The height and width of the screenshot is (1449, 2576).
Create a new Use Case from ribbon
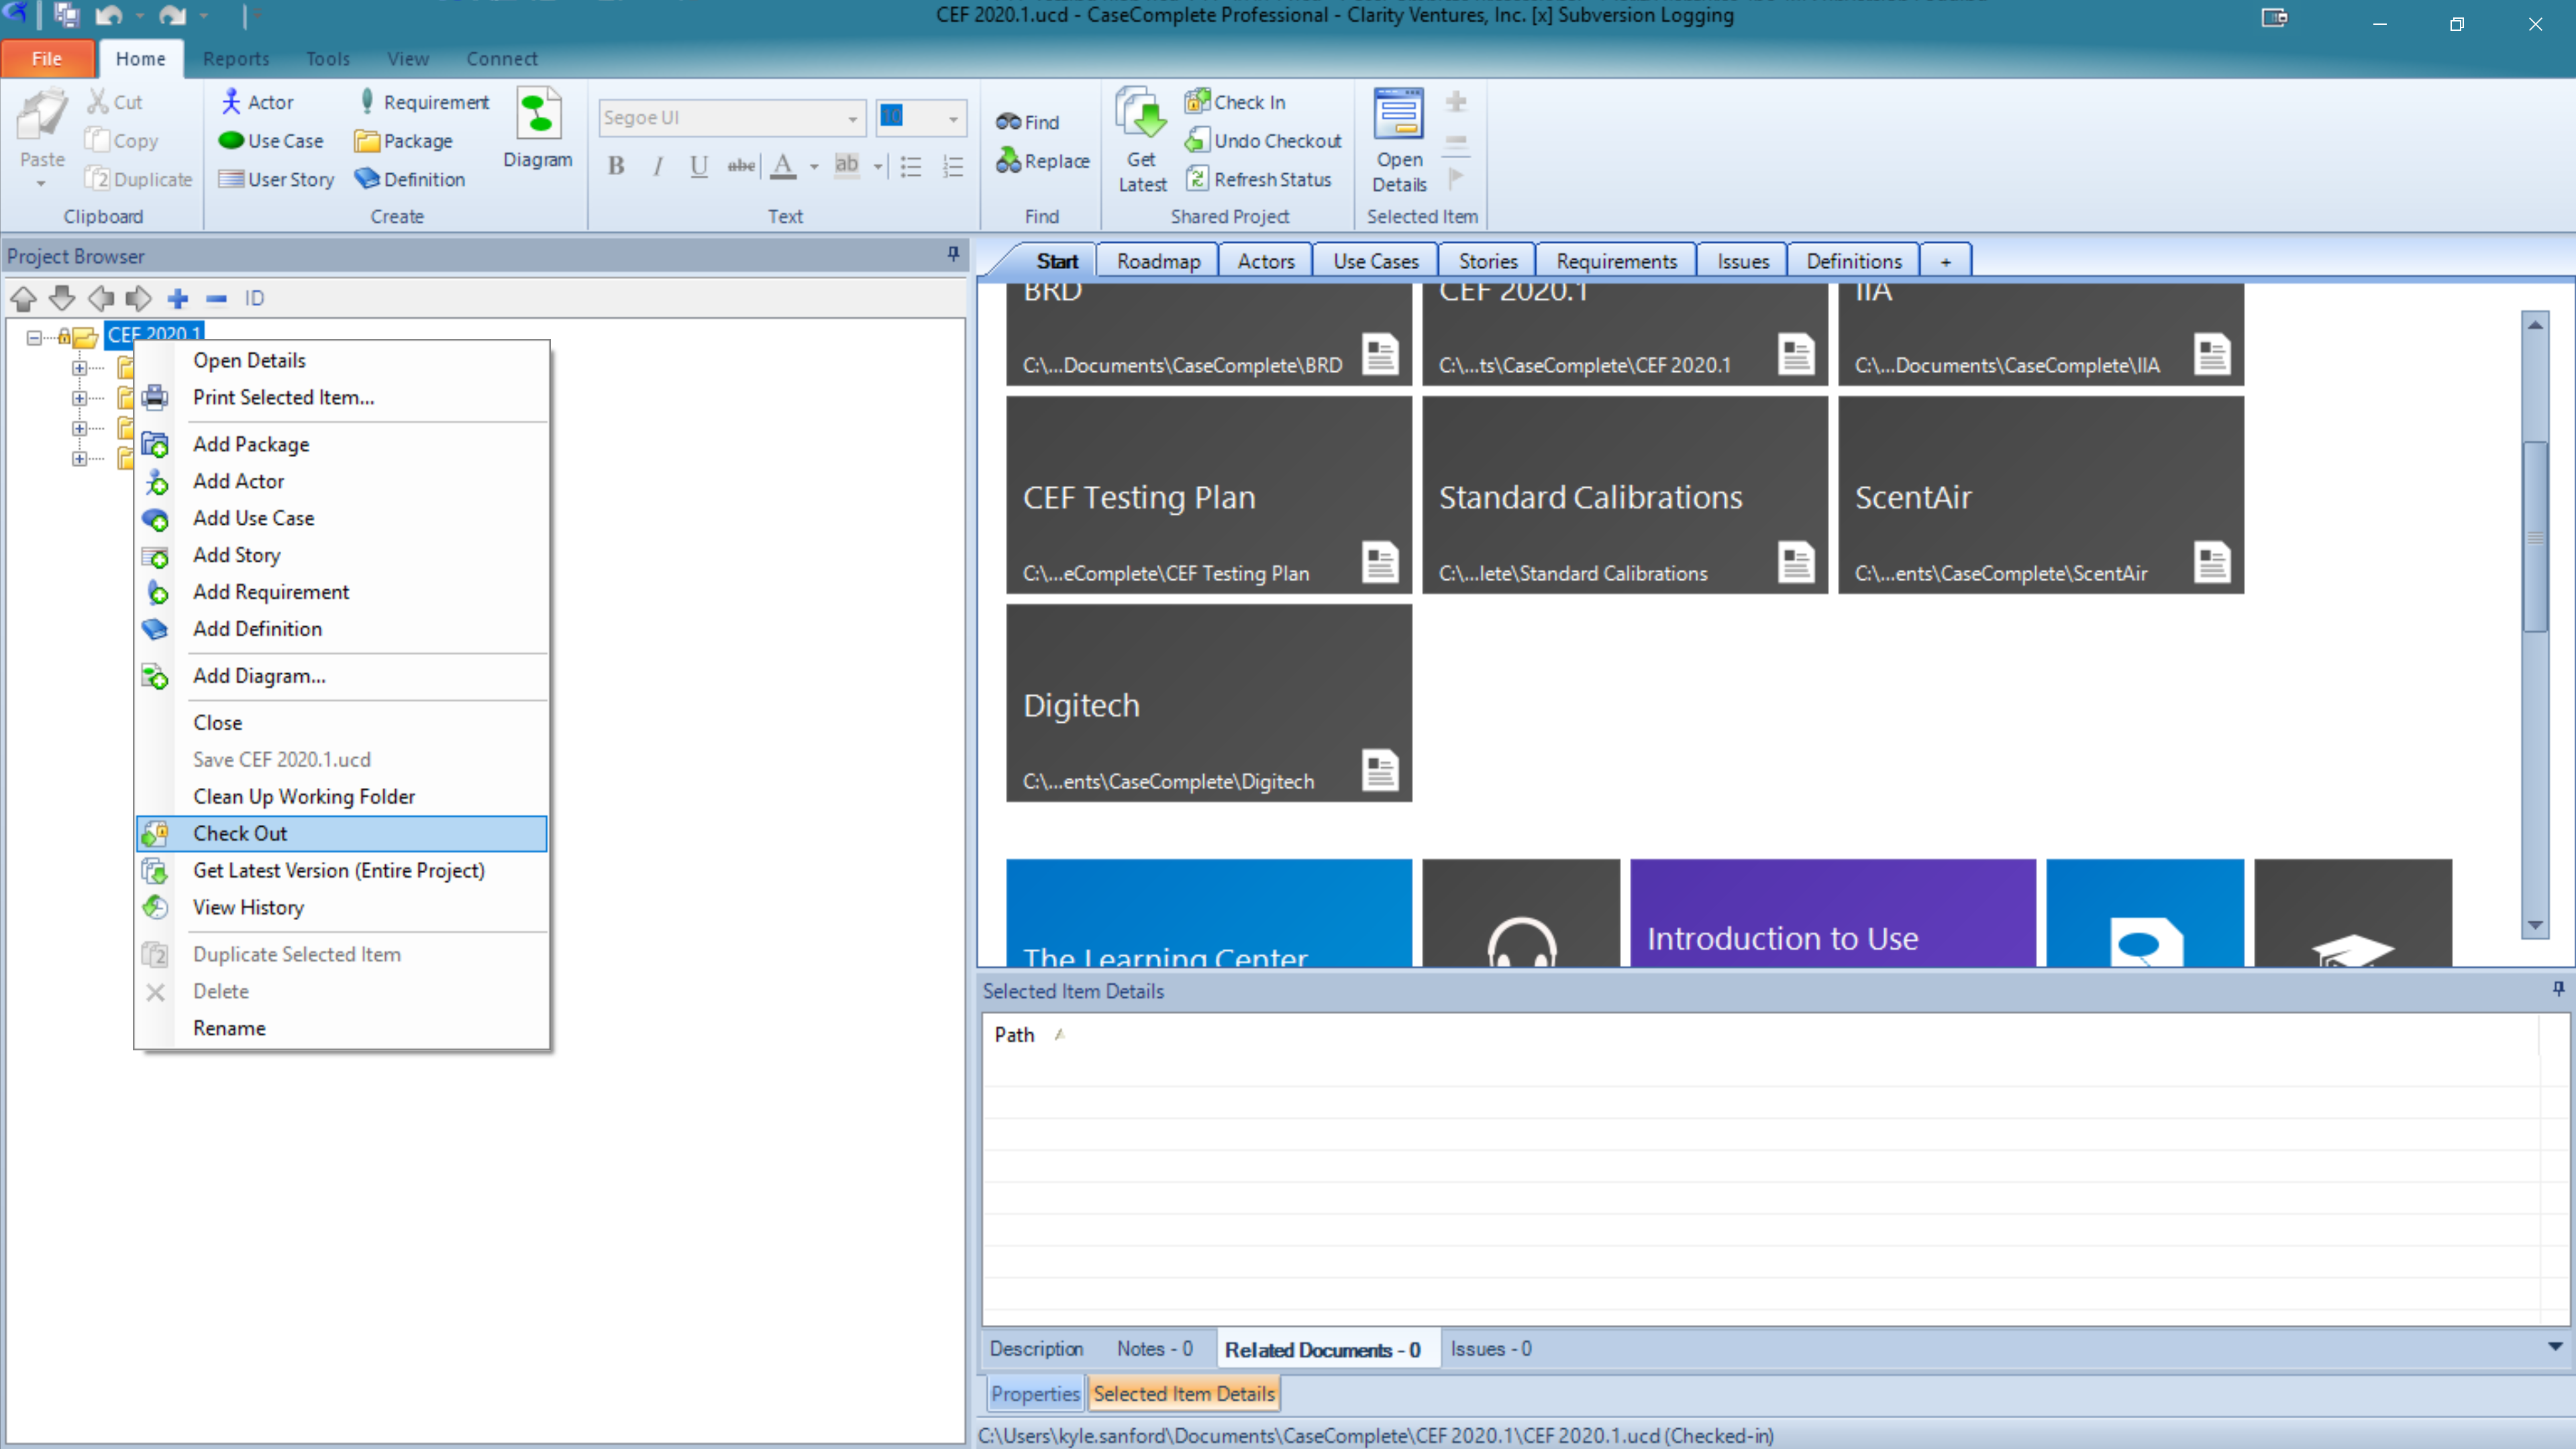271,140
